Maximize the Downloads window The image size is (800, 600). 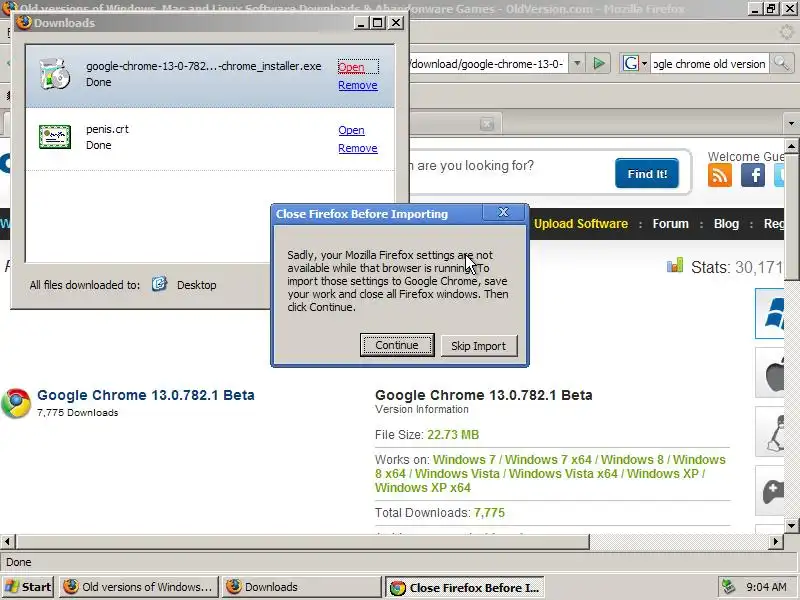tap(378, 23)
